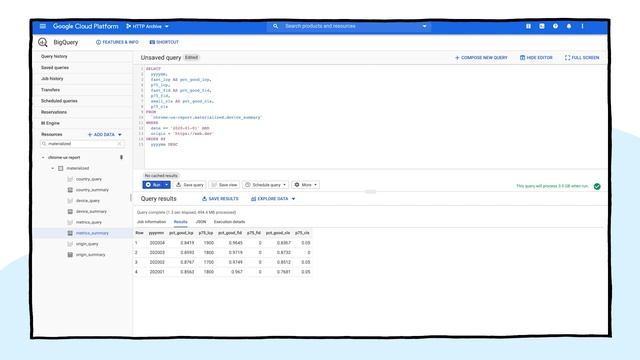Screen dimensions: 640x360
Task: Click the gift icon in the top bar
Action: pyautogui.click(x=528, y=26)
